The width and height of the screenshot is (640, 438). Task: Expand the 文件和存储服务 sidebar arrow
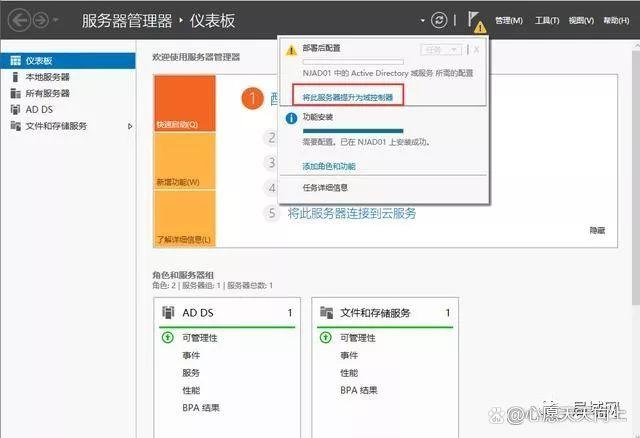tap(130, 126)
